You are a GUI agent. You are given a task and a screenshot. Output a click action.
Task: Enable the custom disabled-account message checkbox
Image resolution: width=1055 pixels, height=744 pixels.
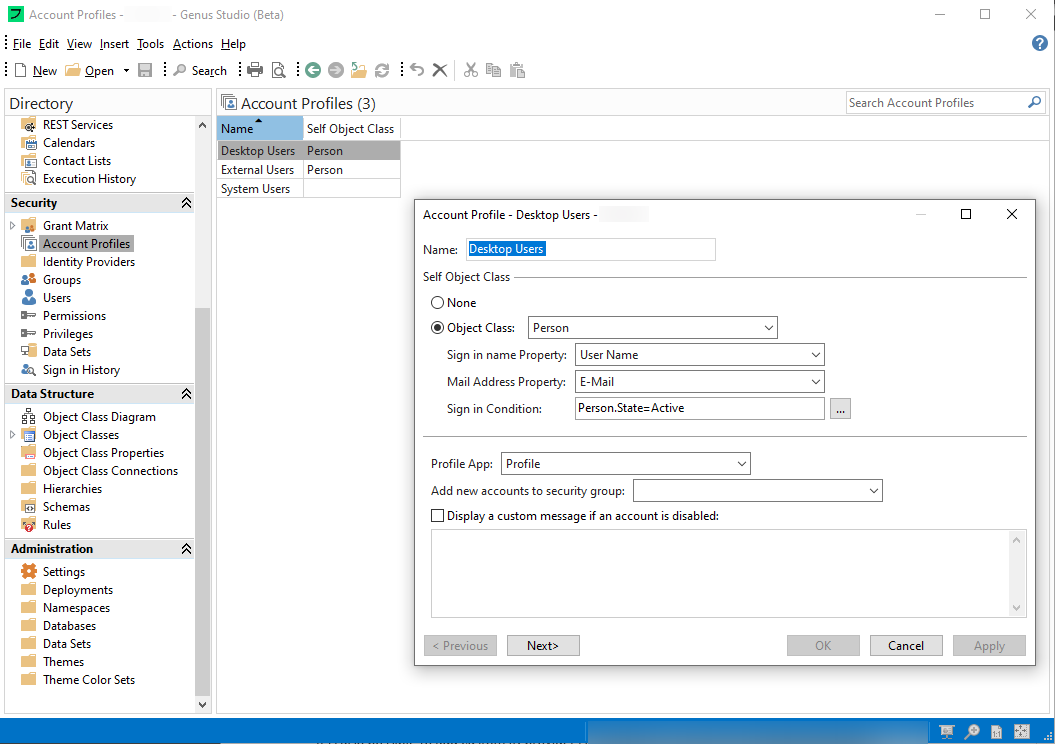(437, 516)
